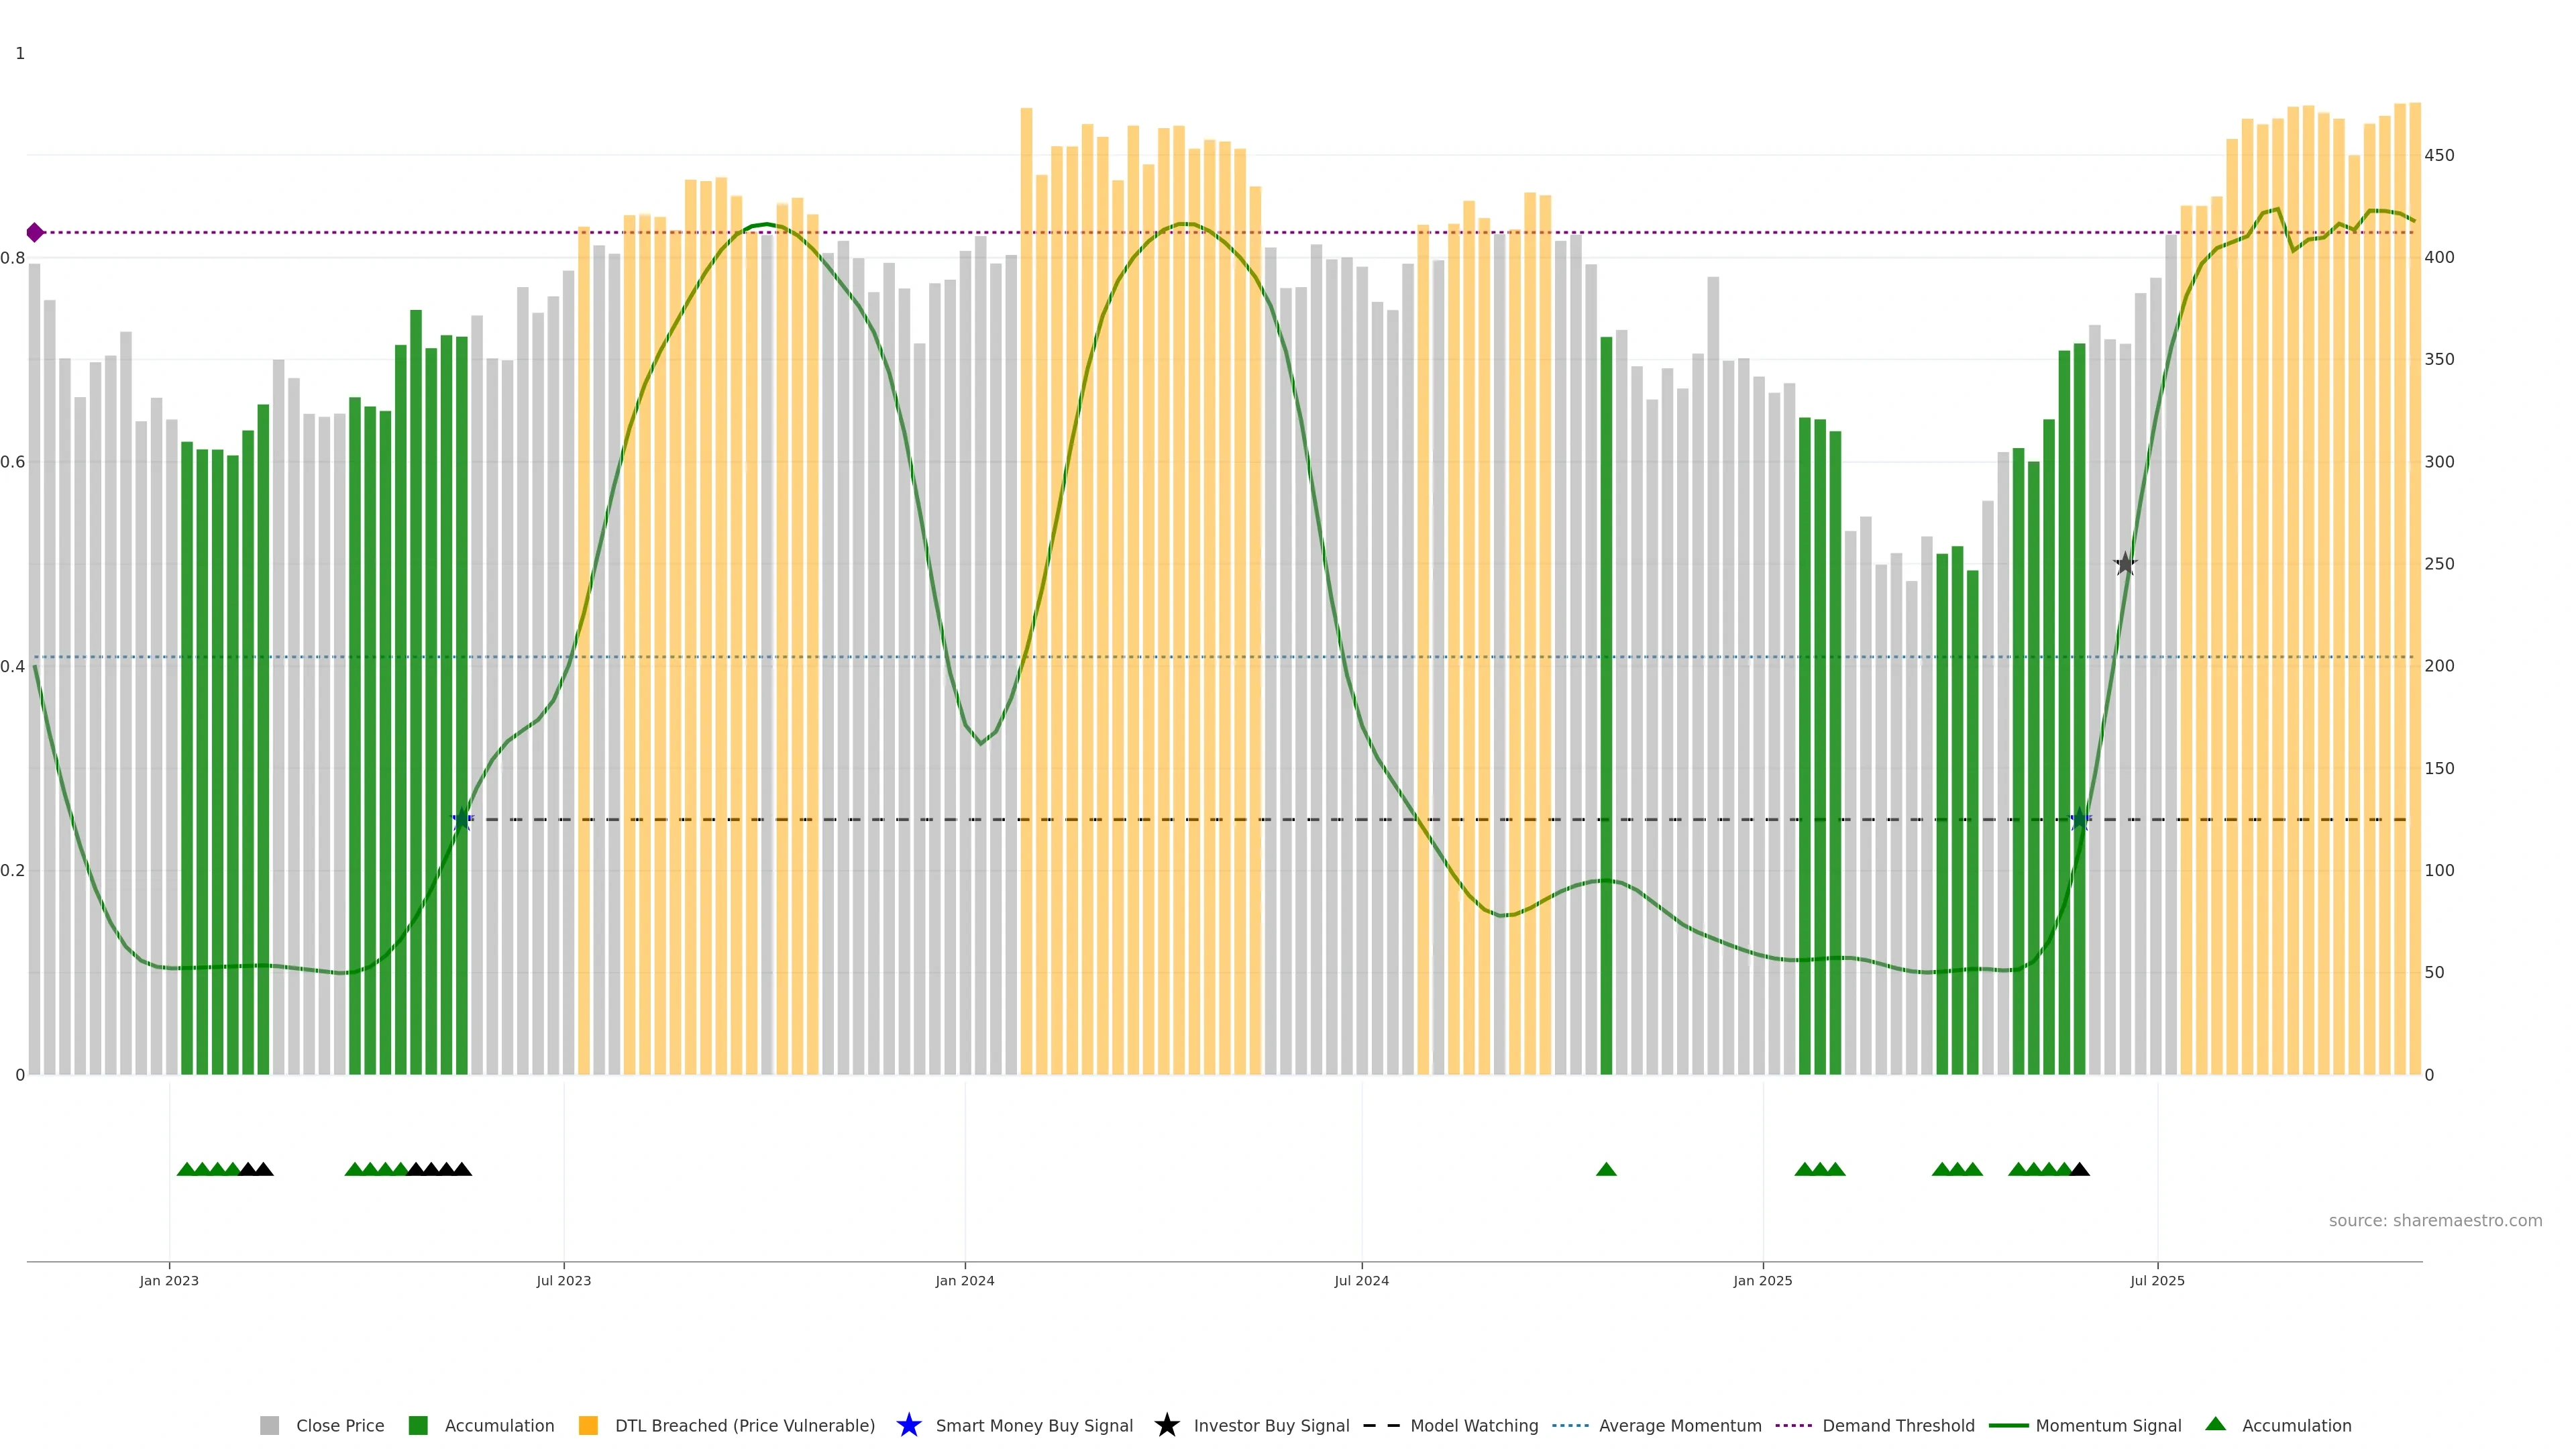Click the purple diamond Demand Threshold marker
The height and width of the screenshot is (1449, 2576).
point(35,232)
